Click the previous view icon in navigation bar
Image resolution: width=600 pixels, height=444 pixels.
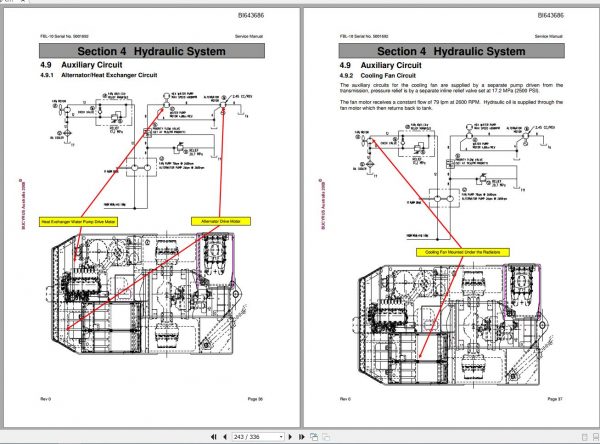(x=314, y=437)
